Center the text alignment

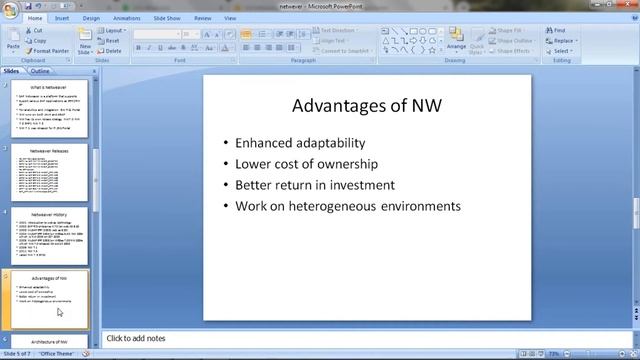click(257, 48)
